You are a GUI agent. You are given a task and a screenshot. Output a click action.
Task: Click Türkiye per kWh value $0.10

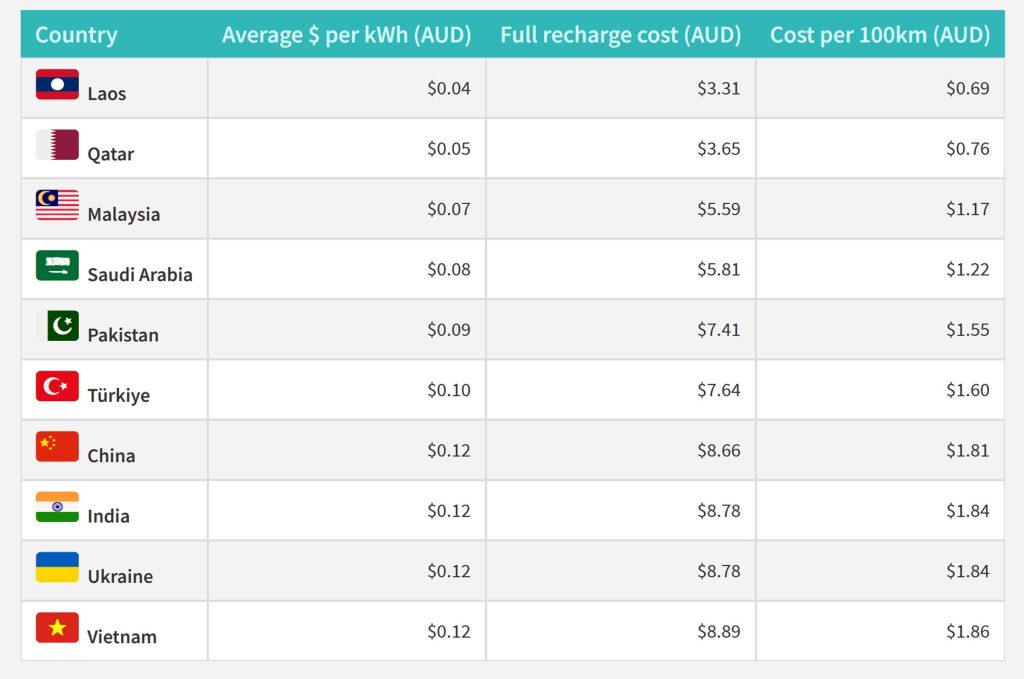click(x=449, y=390)
